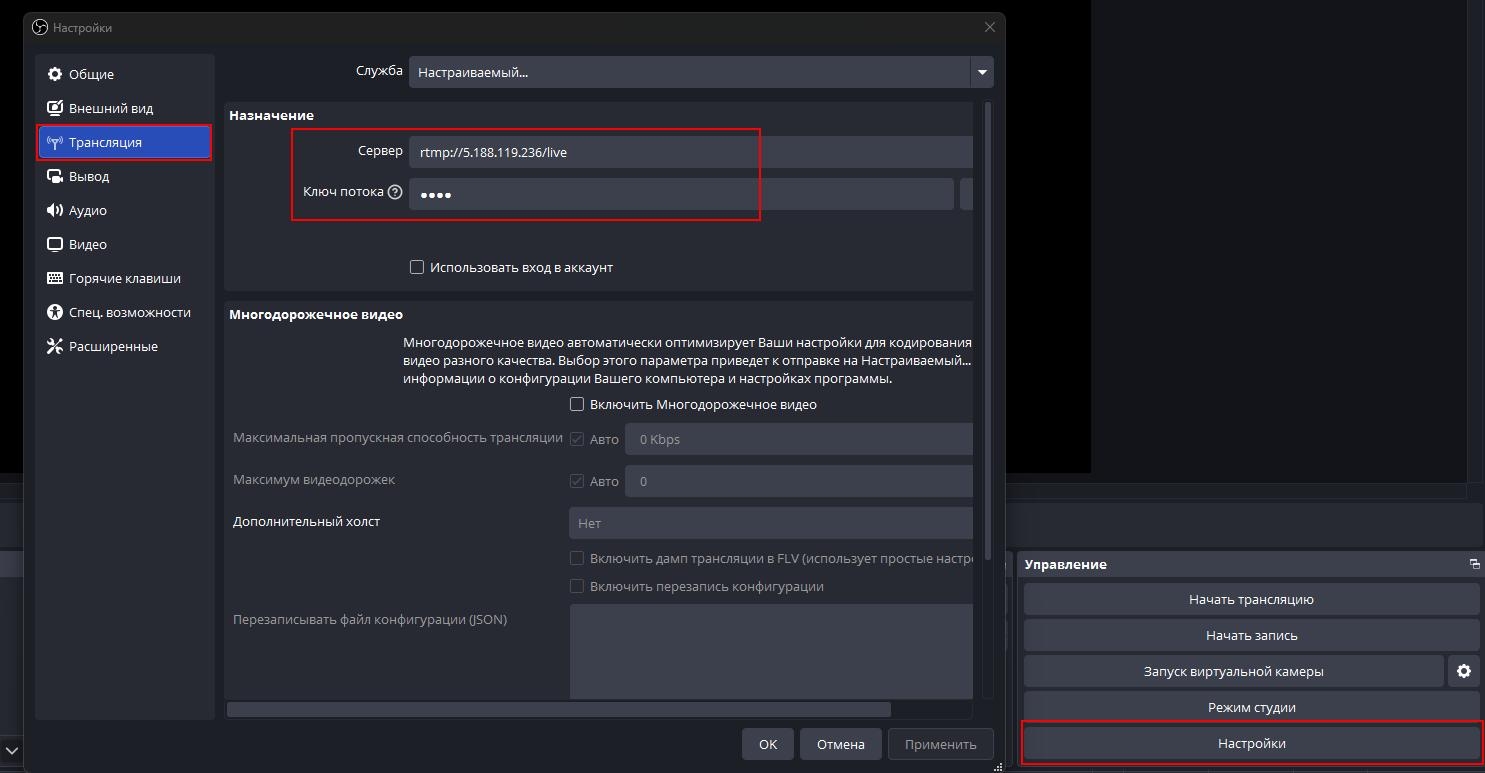The image size is (1485, 773).
Task: Click the General settings gear icon
Action: pyautogui.click(x=55, y=75)
